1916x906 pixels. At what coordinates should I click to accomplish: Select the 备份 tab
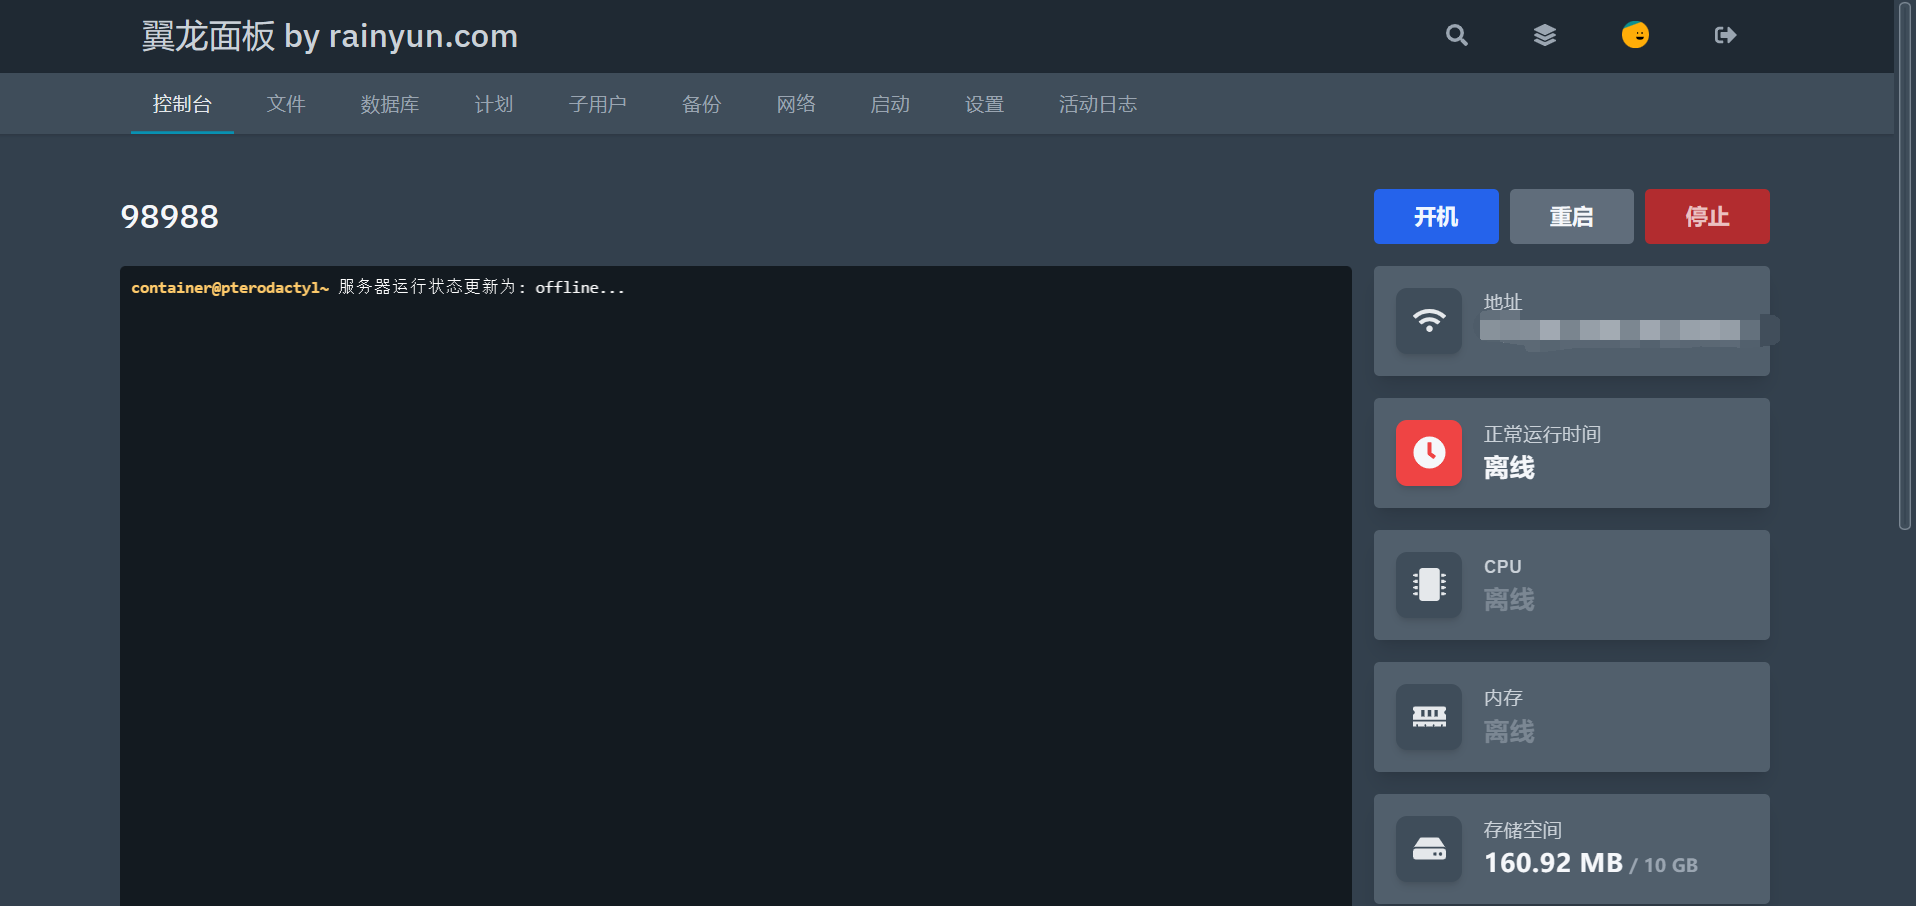tap(702, 104)
